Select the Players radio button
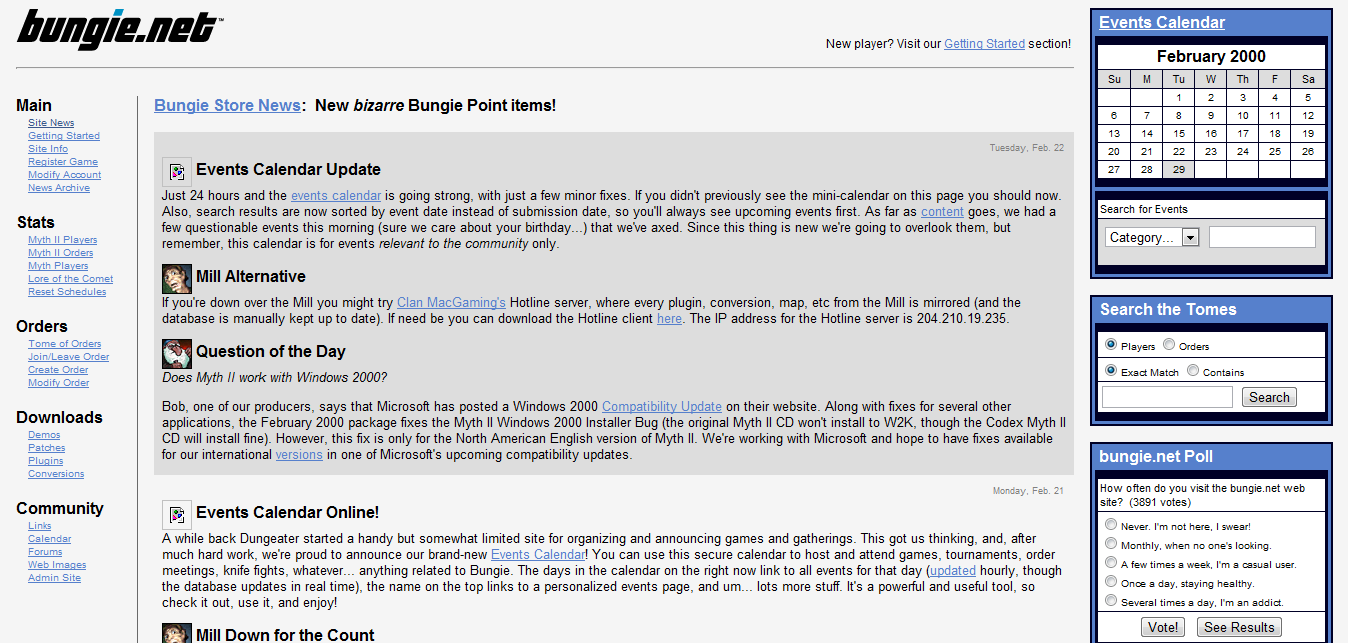 [x=1111, y=345]
